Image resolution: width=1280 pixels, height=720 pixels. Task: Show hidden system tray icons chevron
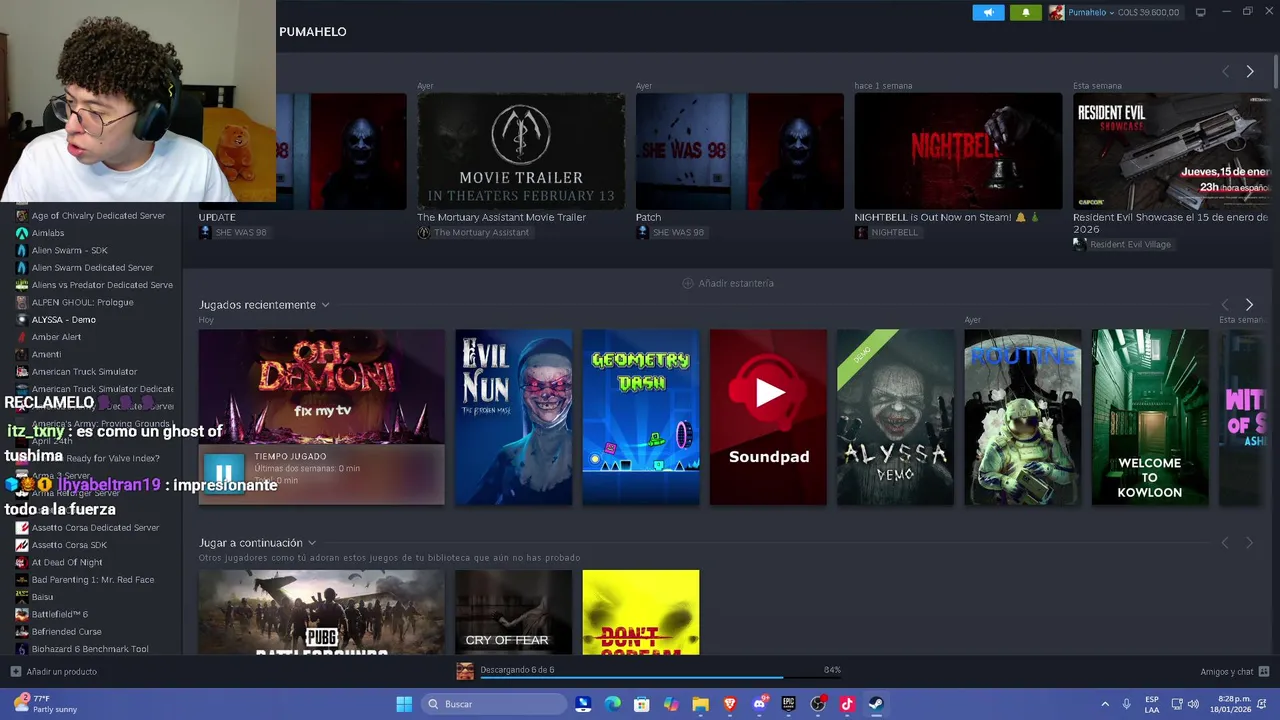[x=1105, y=704]
